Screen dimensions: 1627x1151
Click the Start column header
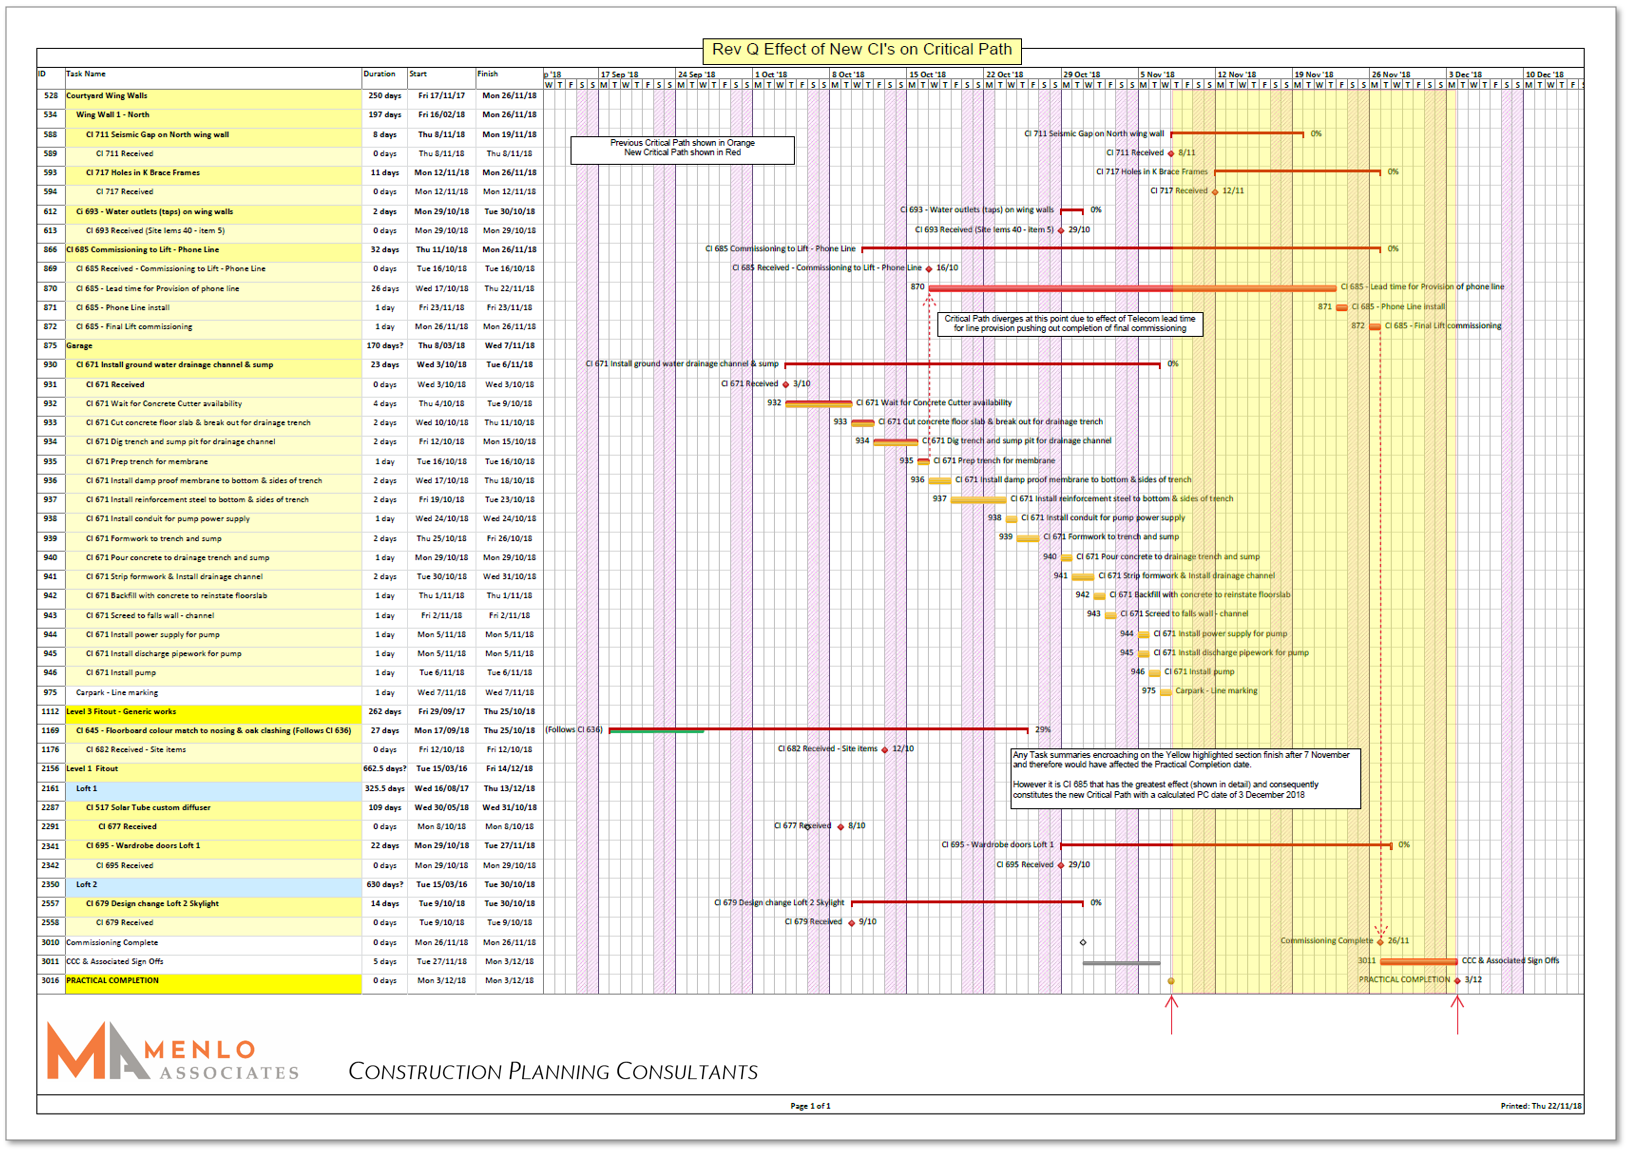click(418, 74)
